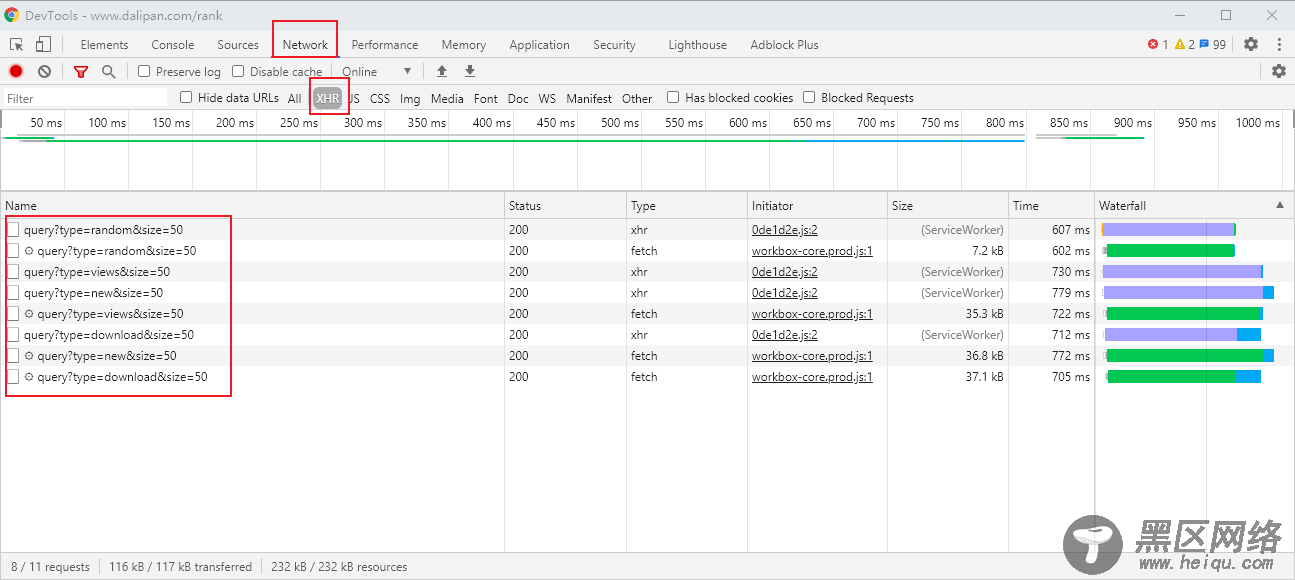
Task: Tick the Blocked Requests checkbox
Action: pyautogui.click(x=809, y=97)
